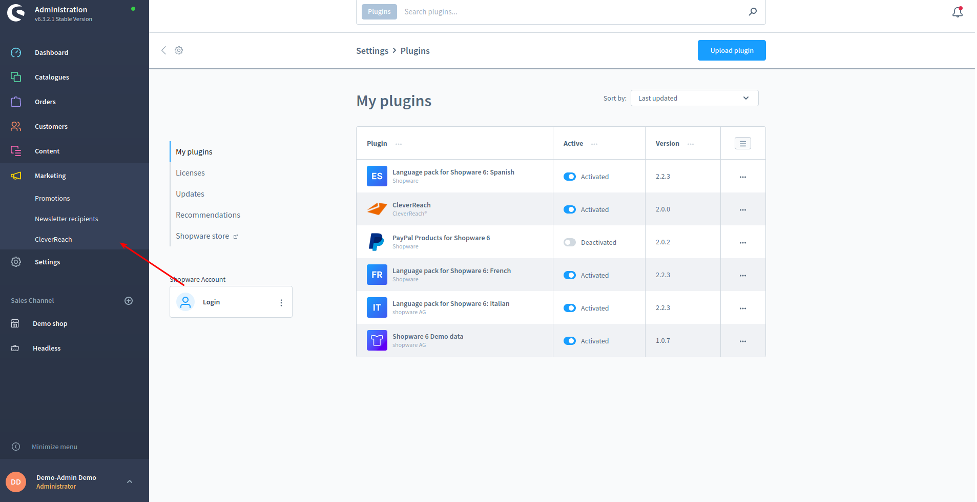Open the Dashboard menu icon
The width and height of the screenshot is (977, 502).
(x=16, y=53)
